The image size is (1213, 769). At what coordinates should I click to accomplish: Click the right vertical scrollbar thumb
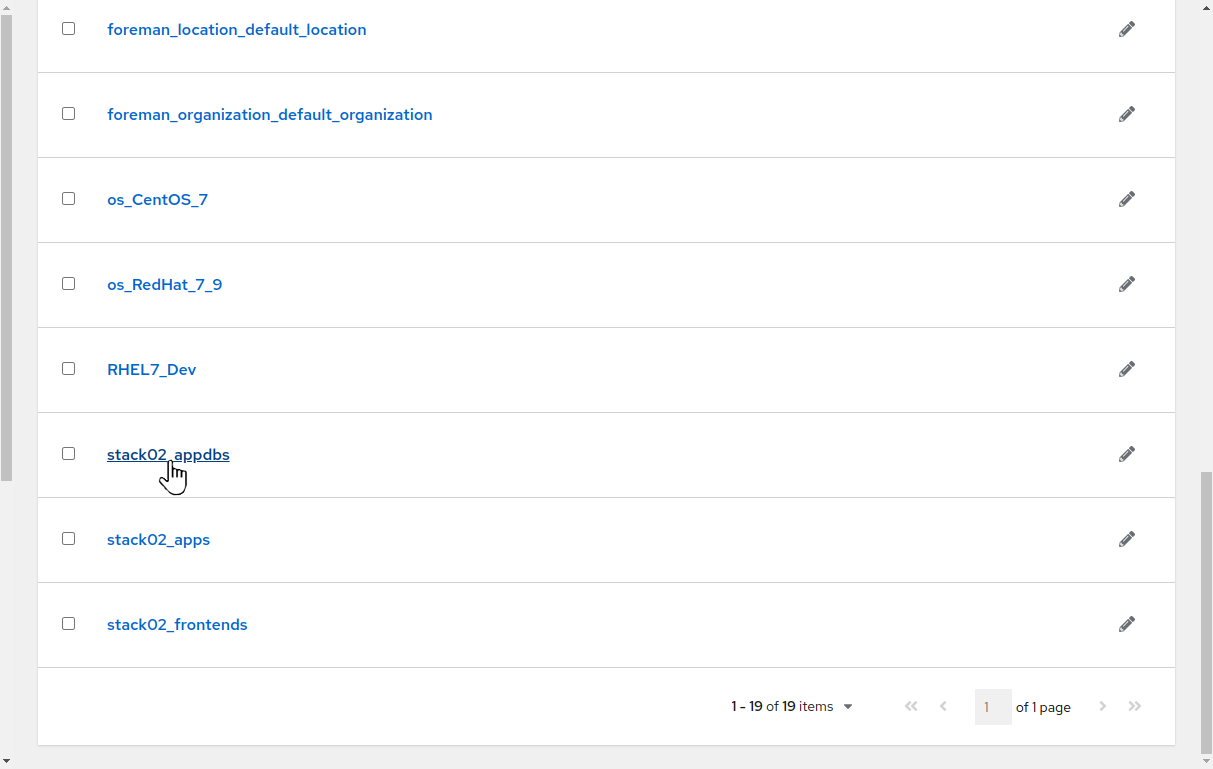click(1206, 613)
